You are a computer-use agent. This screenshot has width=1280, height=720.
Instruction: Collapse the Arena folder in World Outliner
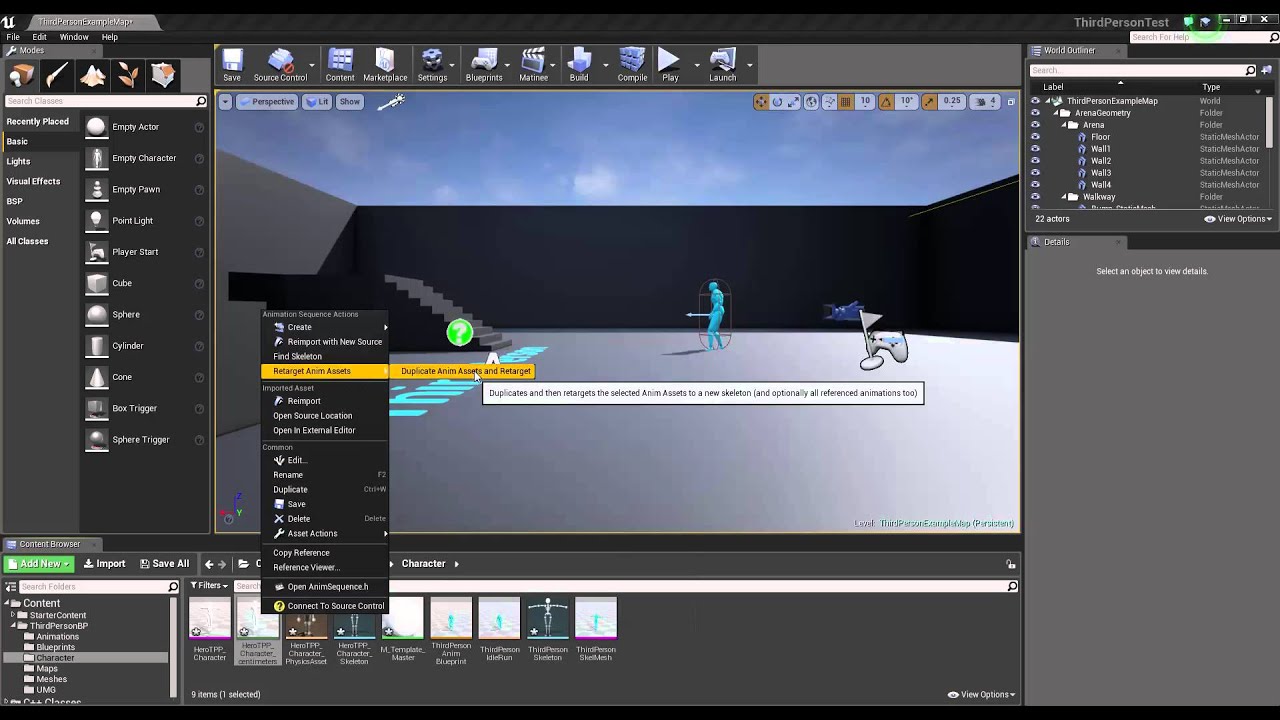click(1064, 125)
